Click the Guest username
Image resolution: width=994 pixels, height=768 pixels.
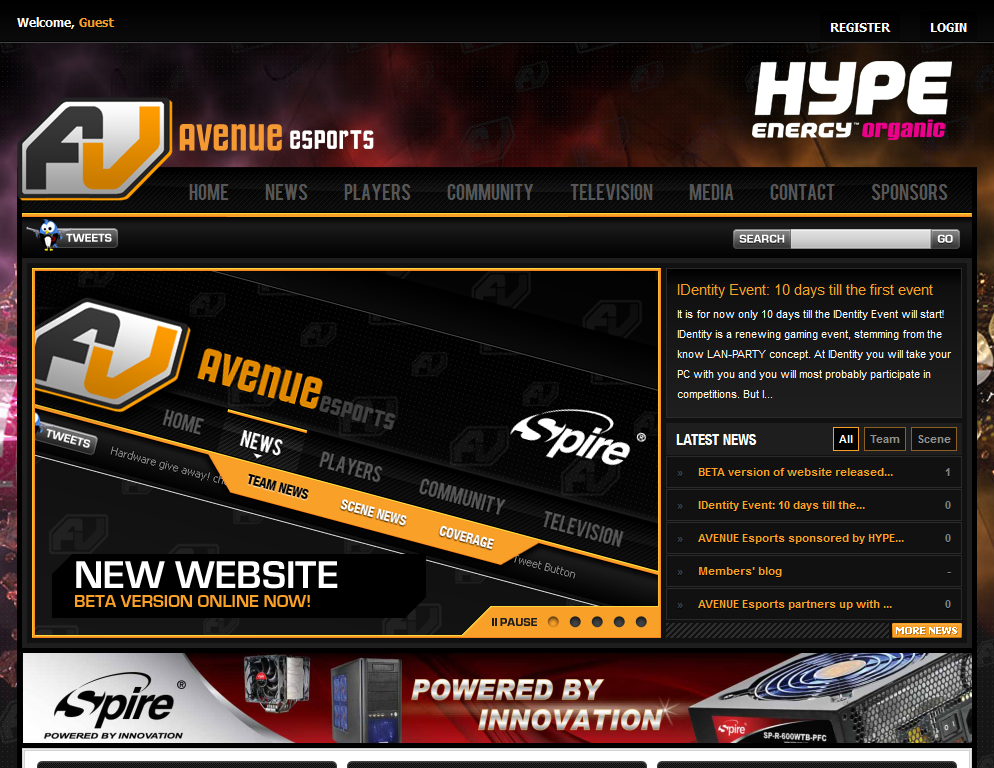pos(96,22)
